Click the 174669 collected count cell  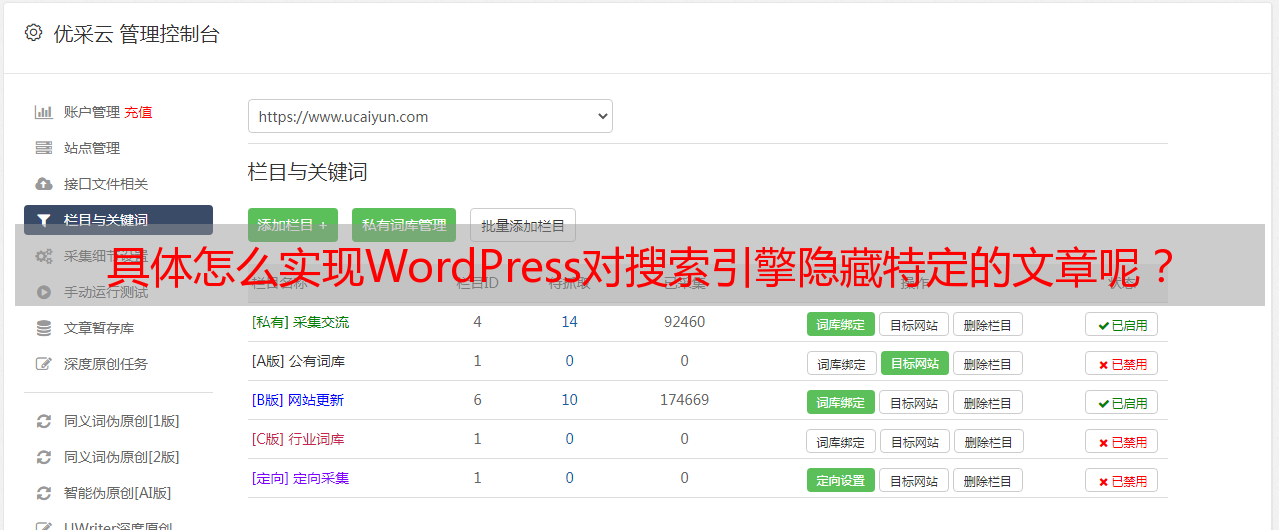tap(684, 400)
